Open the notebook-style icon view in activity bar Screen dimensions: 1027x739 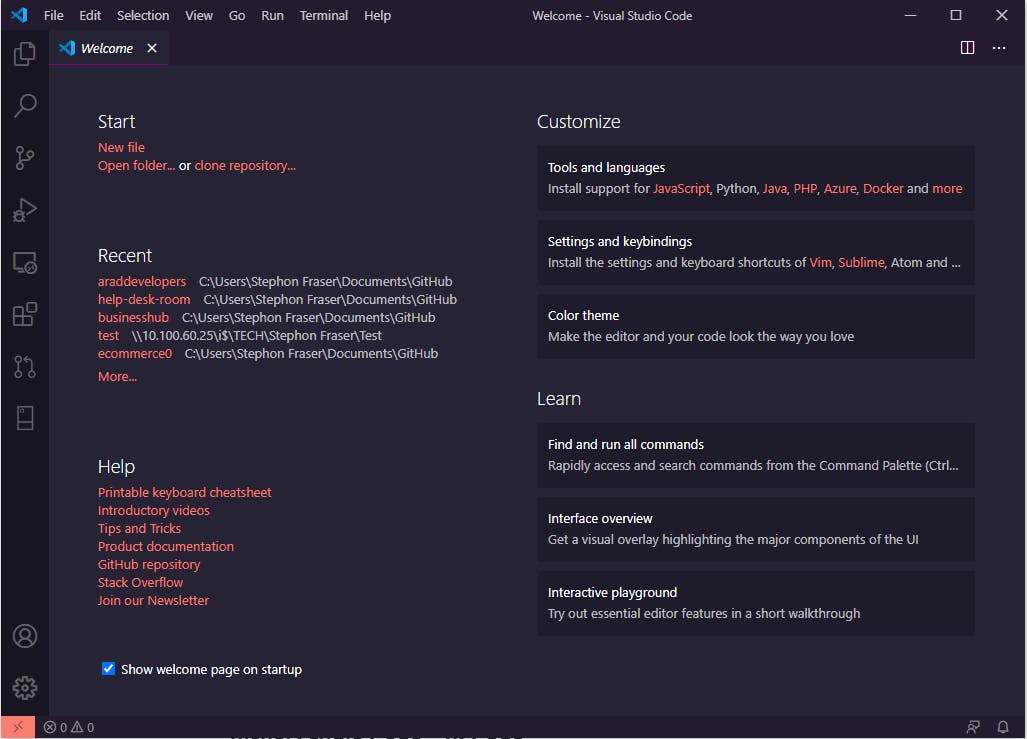(x=25, y=418)
